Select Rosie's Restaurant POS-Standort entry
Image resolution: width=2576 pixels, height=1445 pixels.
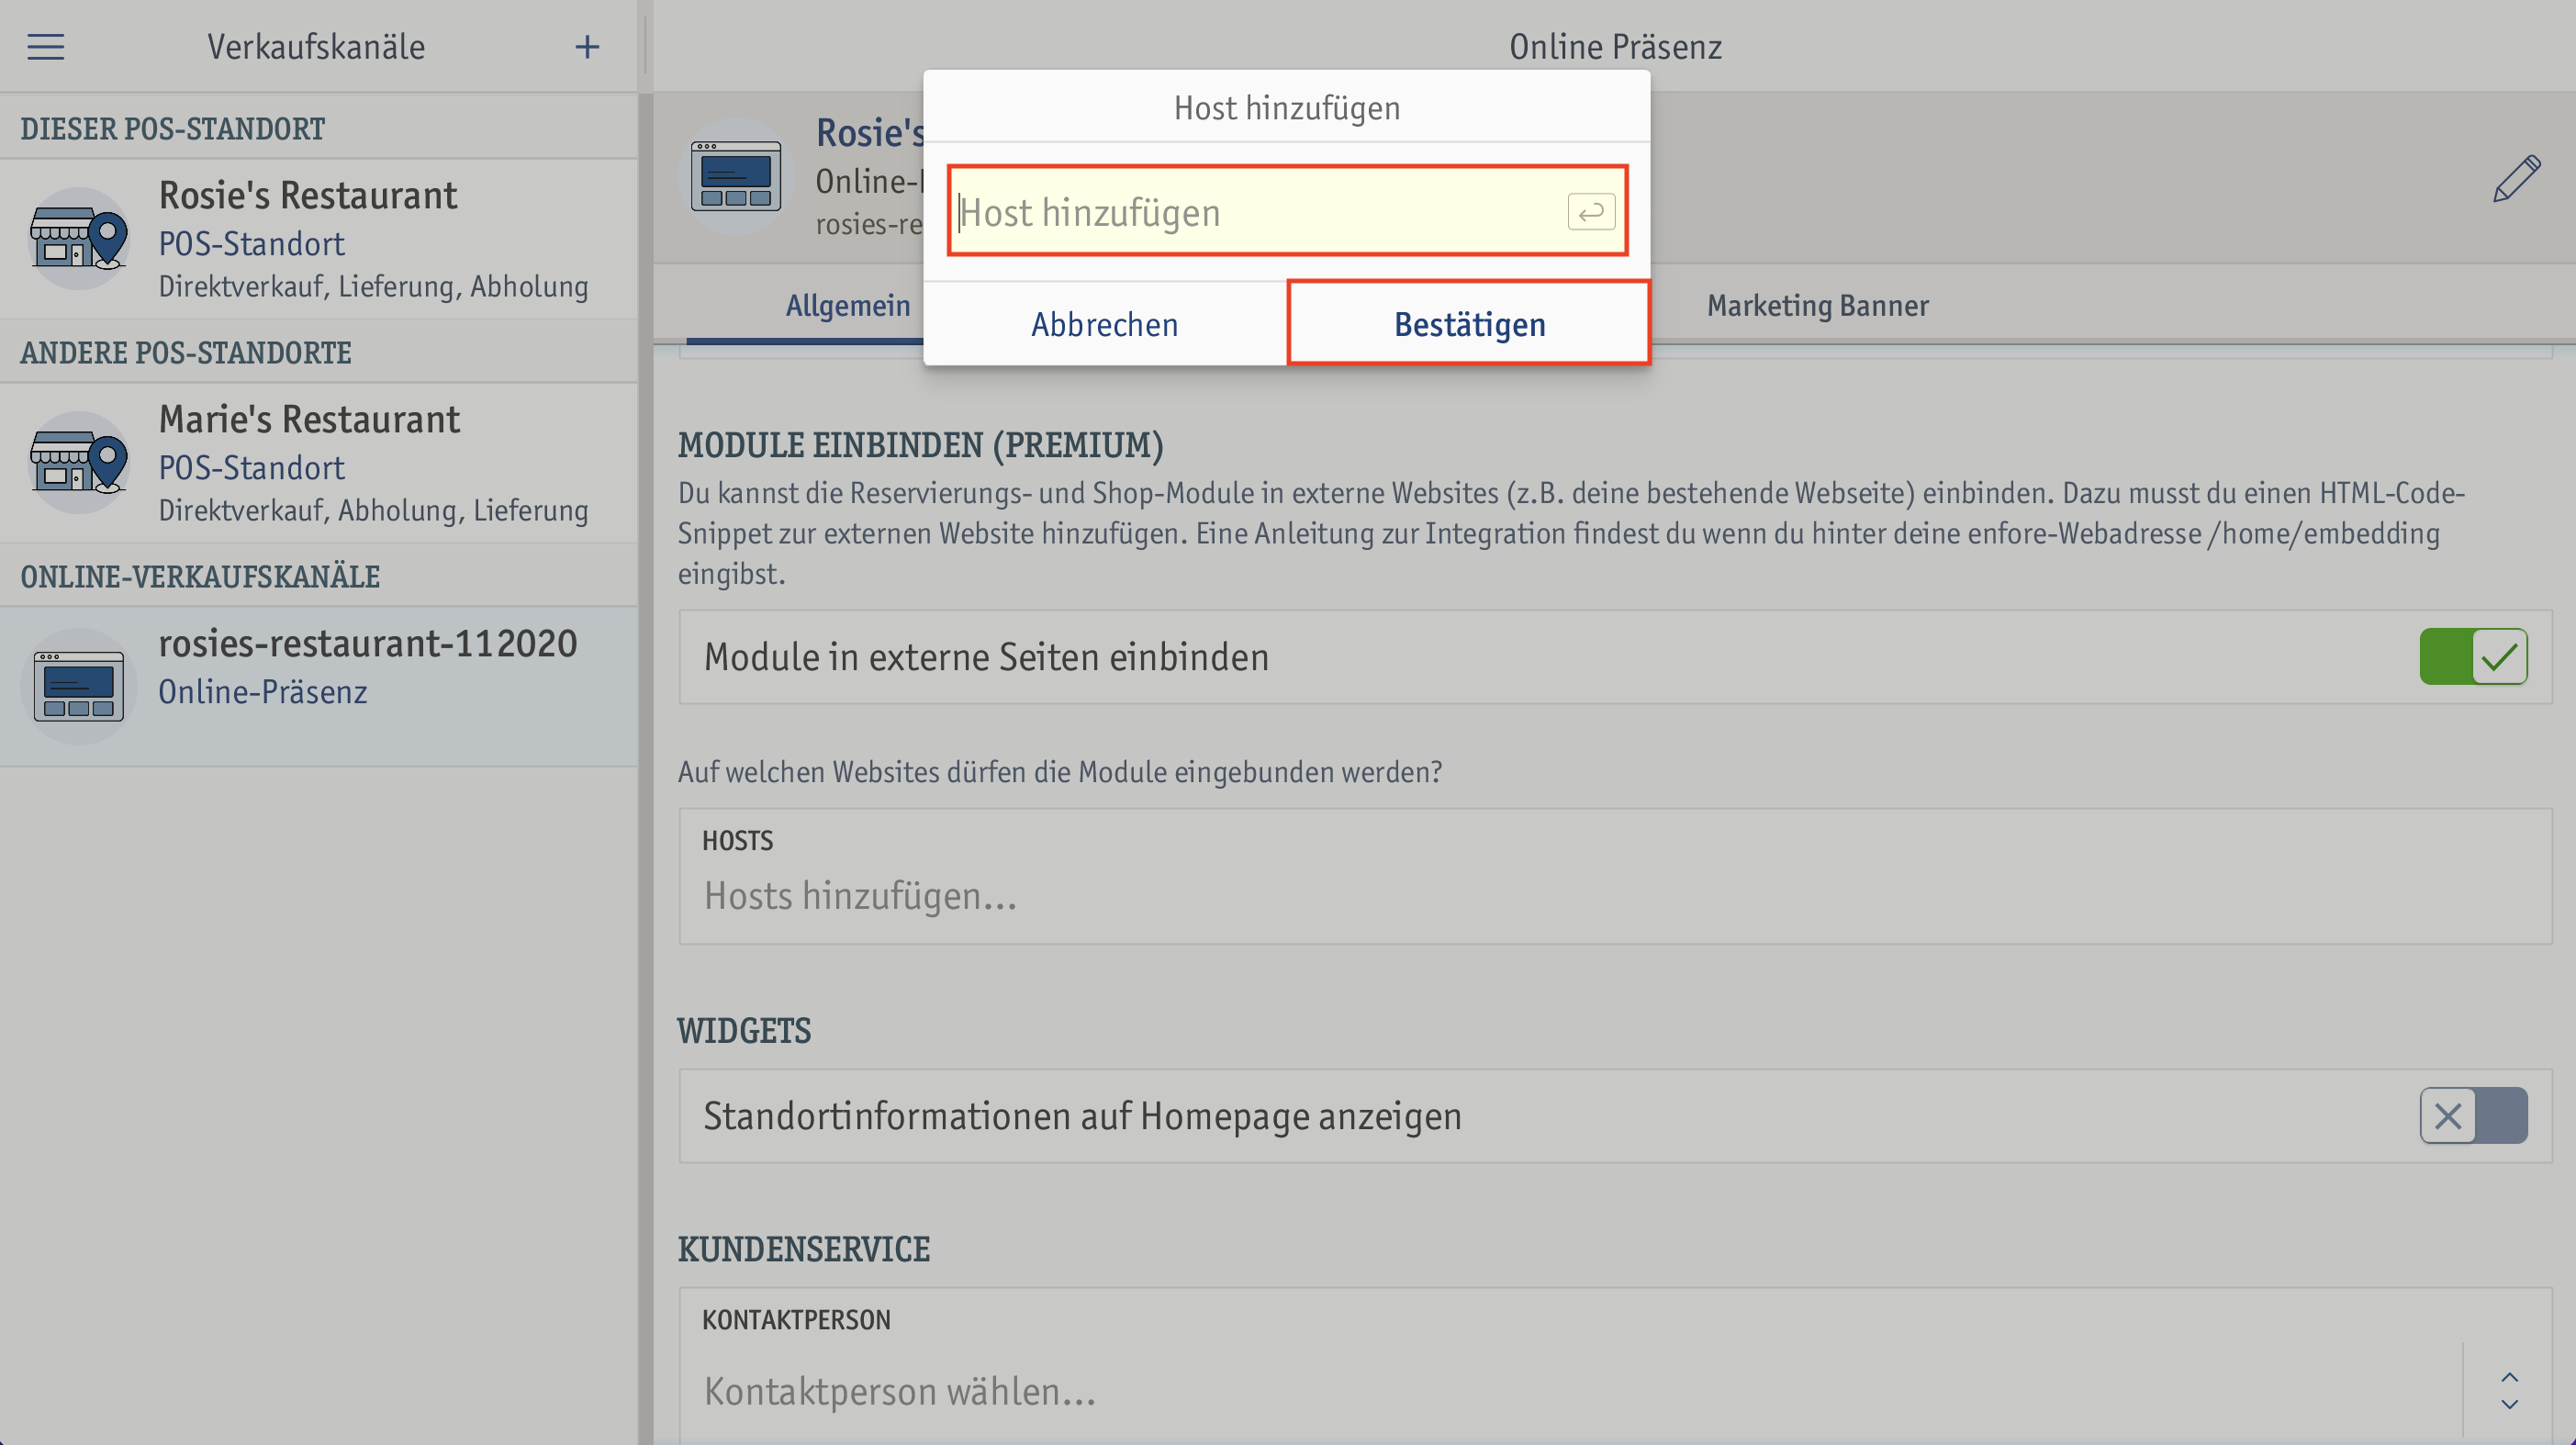tap(319, 239)
